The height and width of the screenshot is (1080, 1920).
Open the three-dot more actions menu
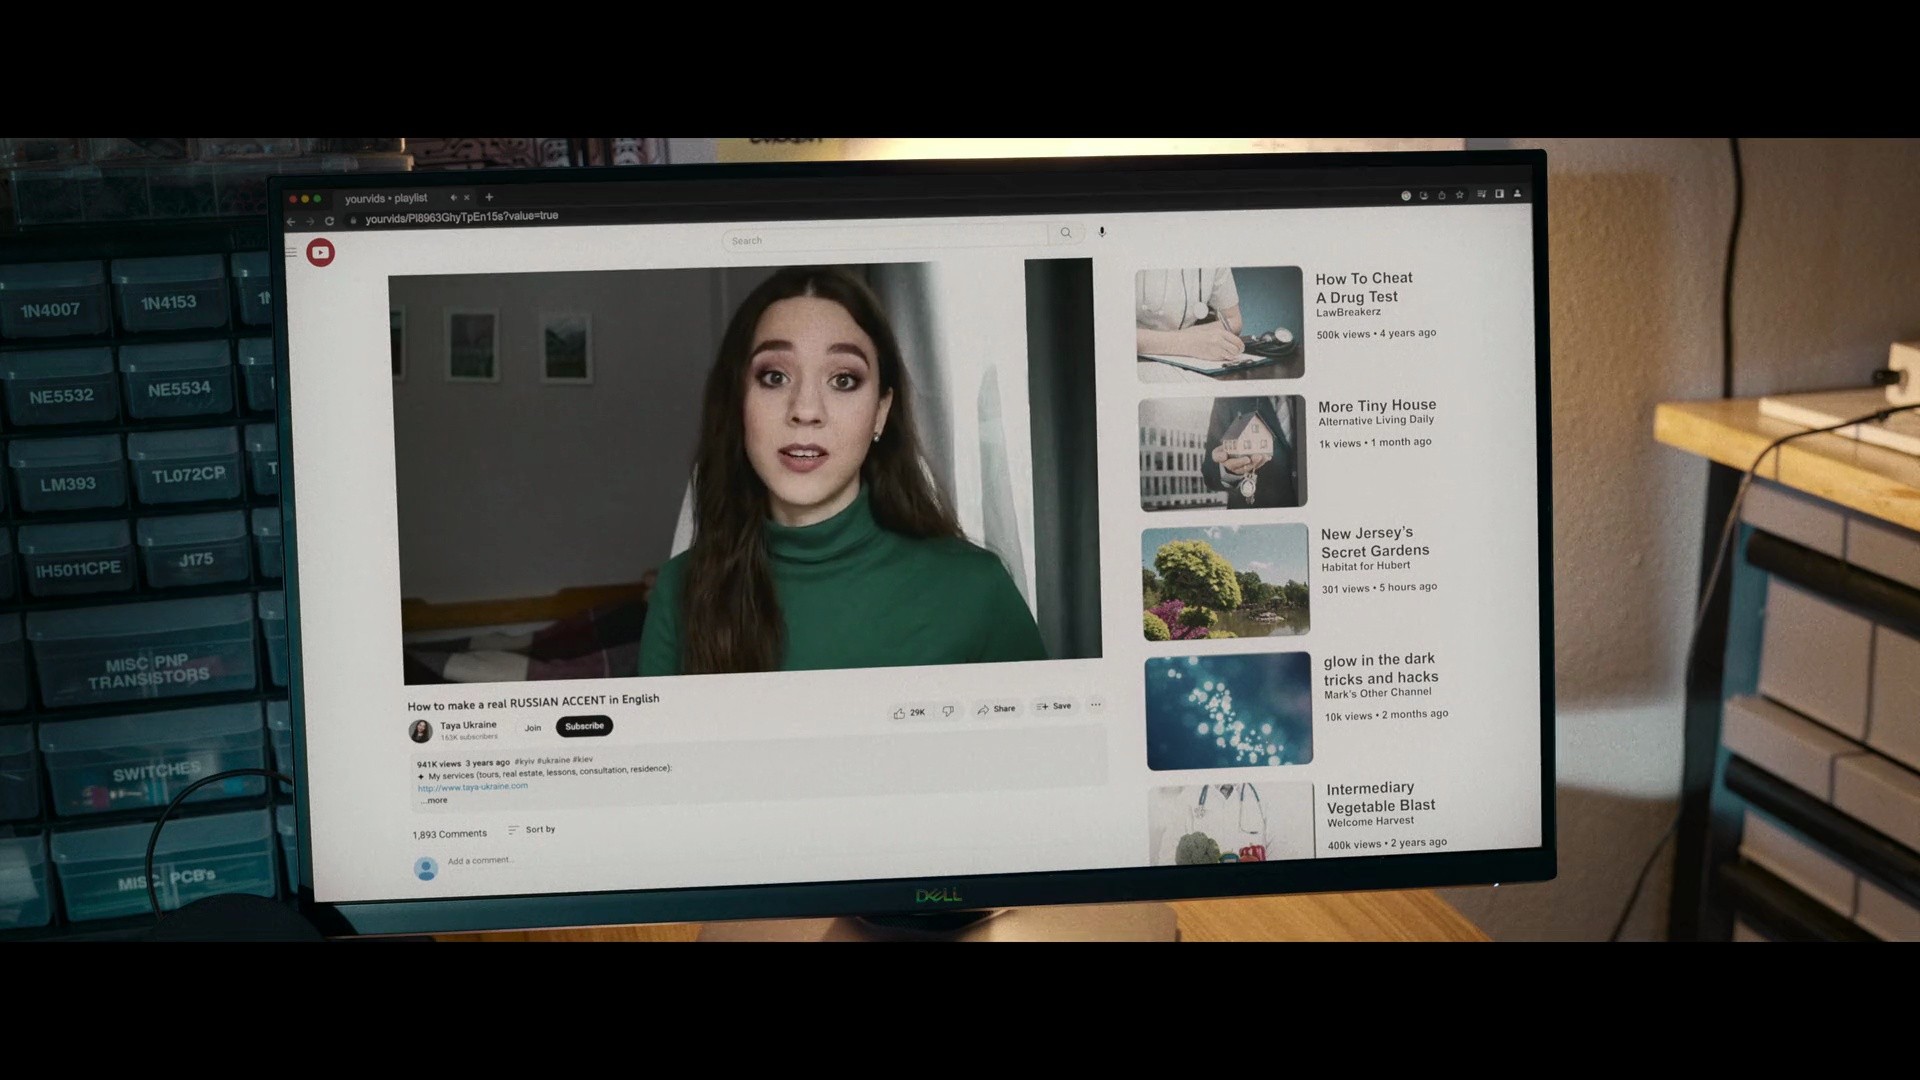tap(1096, 705)
